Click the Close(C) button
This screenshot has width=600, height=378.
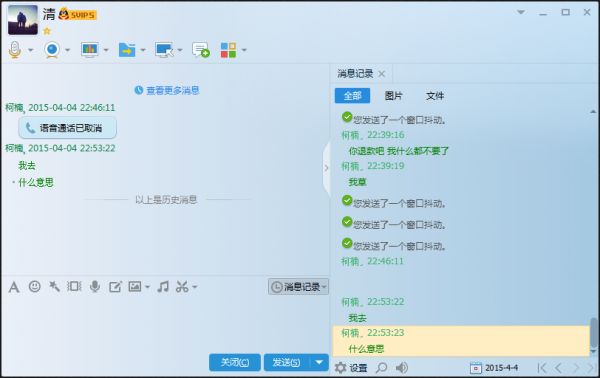[235, 362]
